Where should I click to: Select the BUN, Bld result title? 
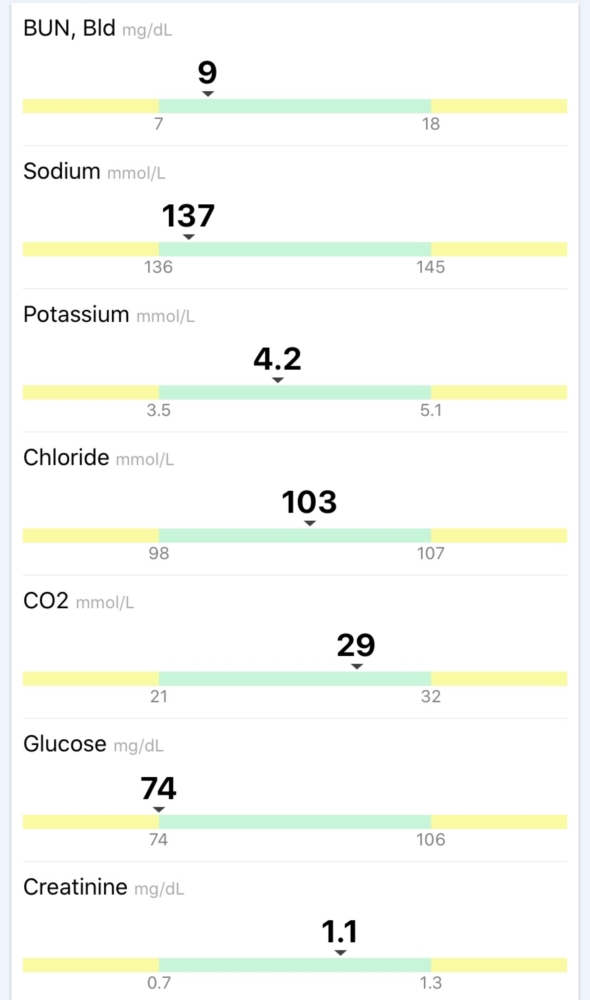(70, 29)
